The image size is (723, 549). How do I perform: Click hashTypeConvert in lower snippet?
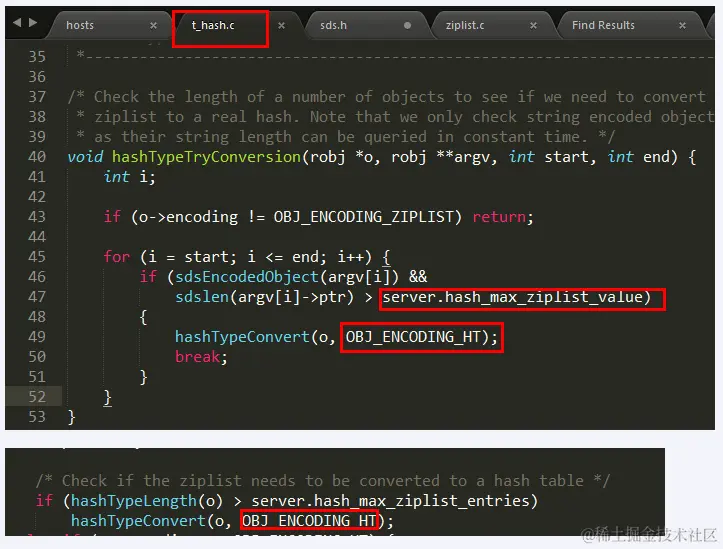(138, 521)
